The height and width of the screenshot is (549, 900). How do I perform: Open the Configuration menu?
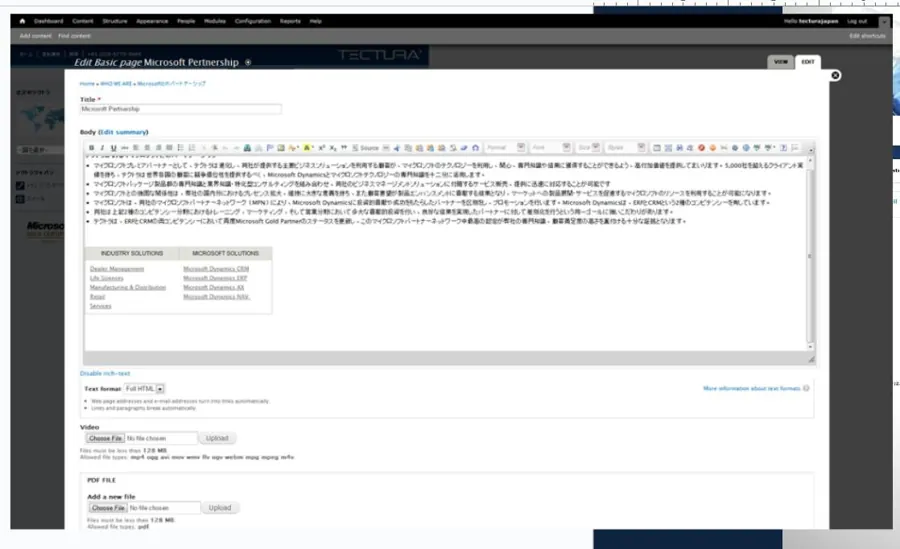coord(253,21)
